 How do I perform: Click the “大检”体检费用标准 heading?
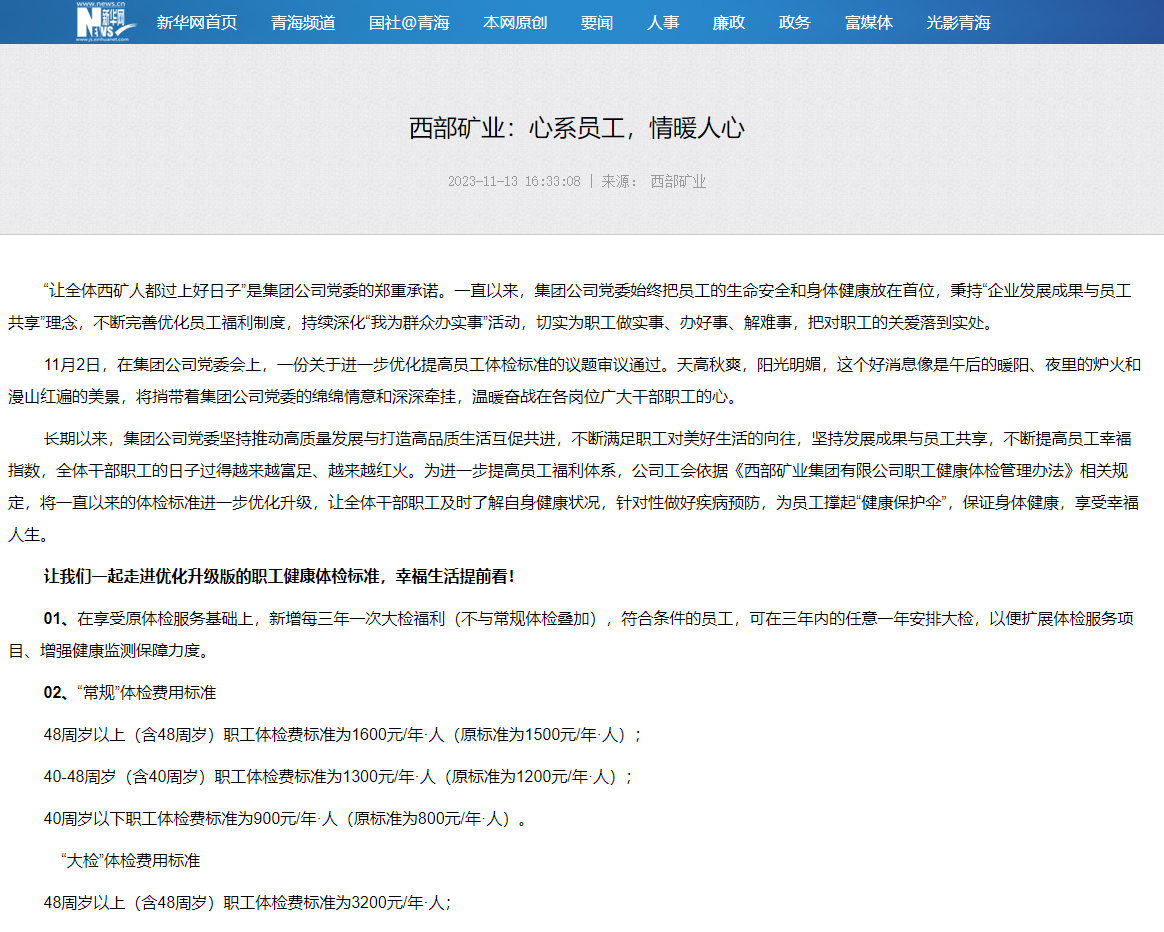tap(130, 860)
